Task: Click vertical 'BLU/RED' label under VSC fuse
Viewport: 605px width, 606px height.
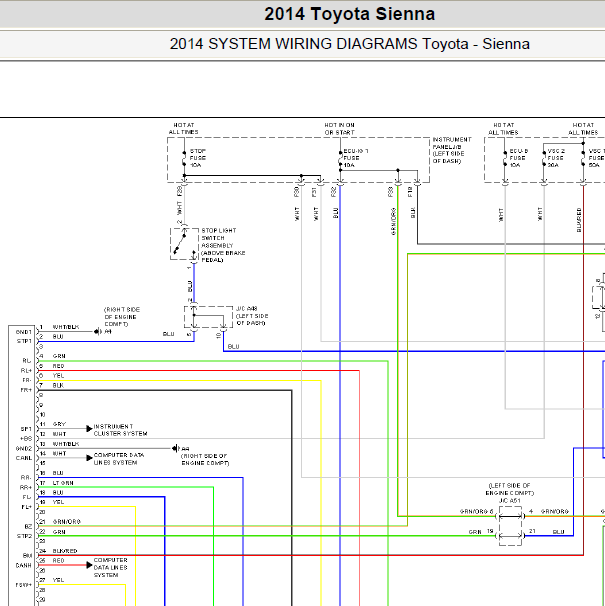Action: click(579, 220)
